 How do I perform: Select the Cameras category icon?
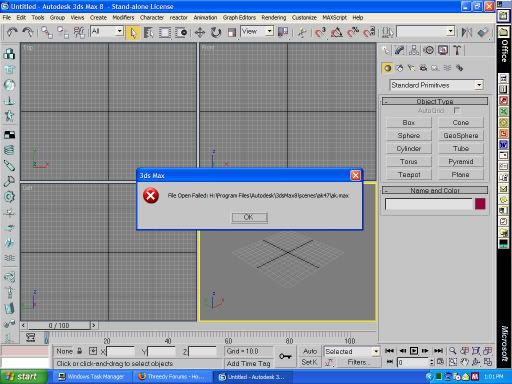point(423,68)
